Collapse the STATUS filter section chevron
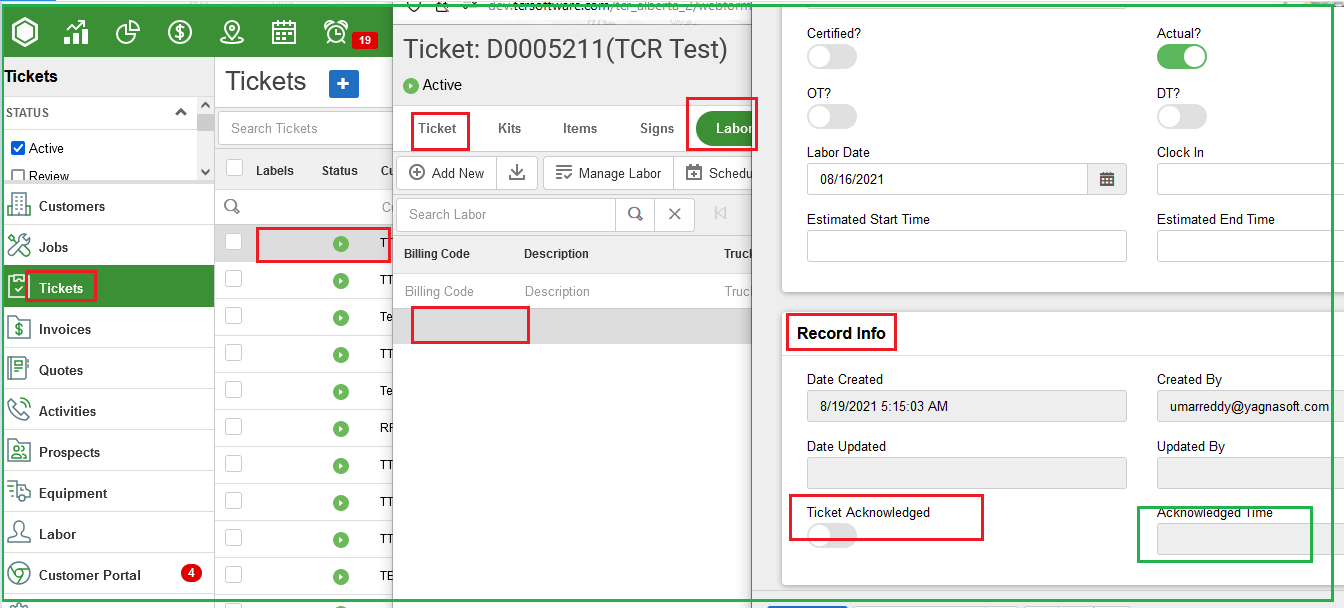 coord(180,112)
